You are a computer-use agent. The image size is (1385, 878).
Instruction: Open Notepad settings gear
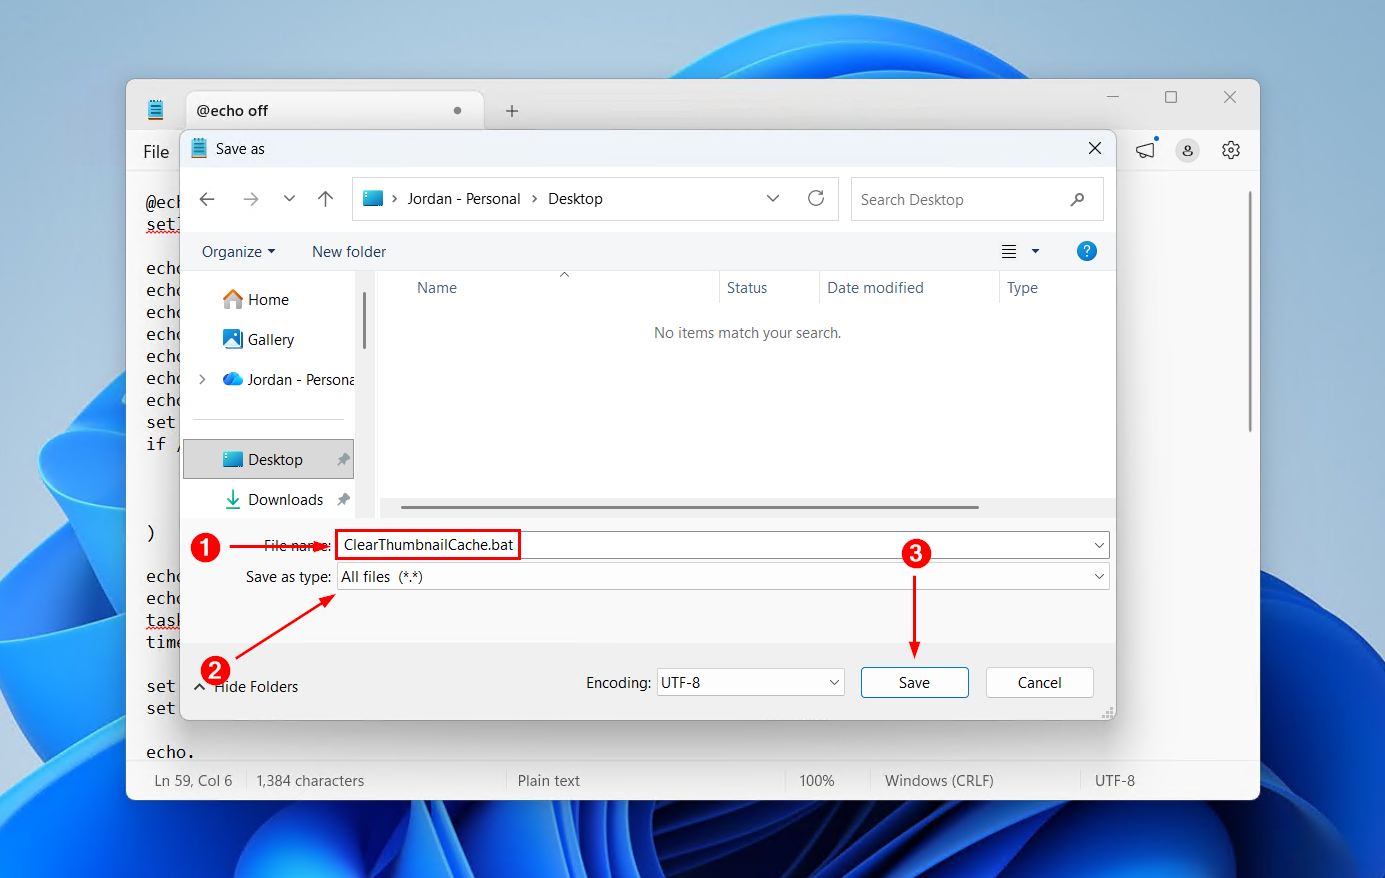(x=1231, y=150)
